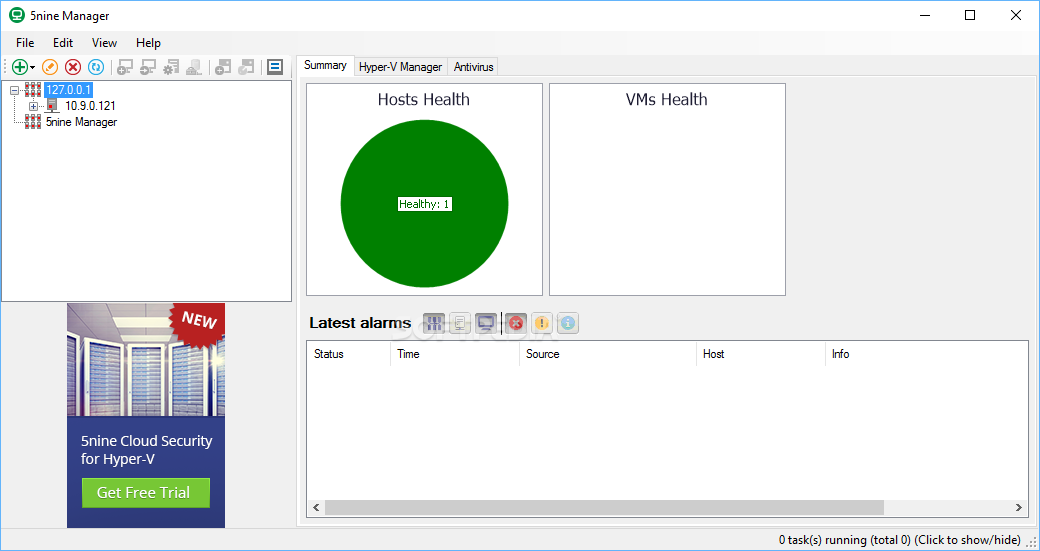Expand the 10.9.0.121 host node
Image resolution: width=1040 pixels, height=551 pixels.
pos(33,106)
